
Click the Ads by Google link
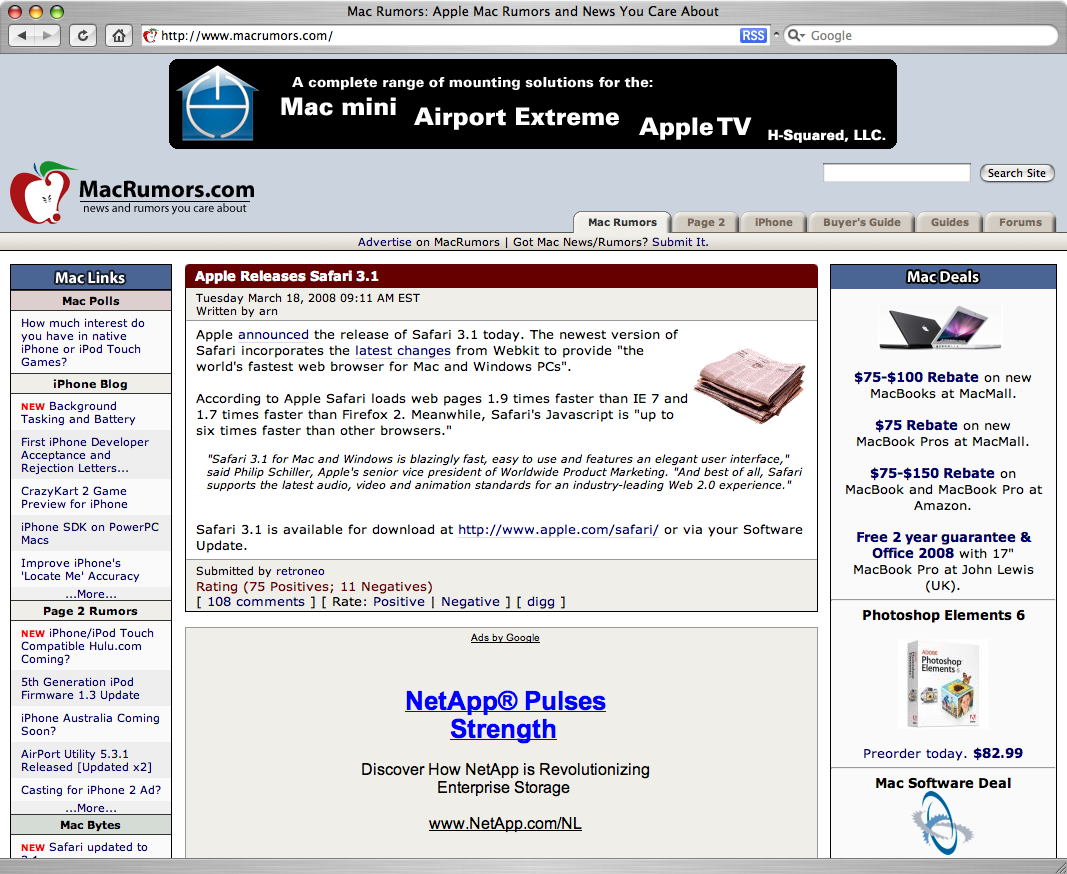pos(505,638)
